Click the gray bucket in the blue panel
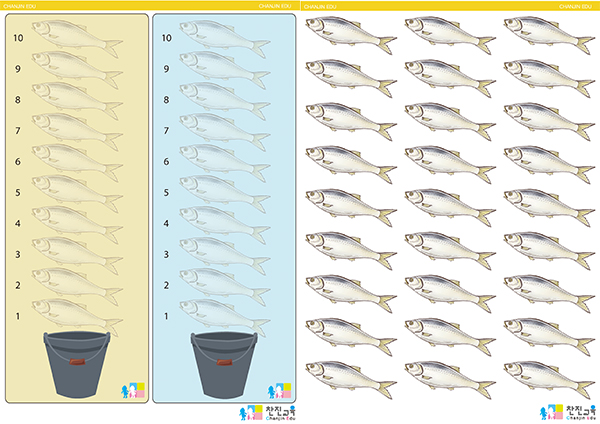600x424 pixels. 224,365
